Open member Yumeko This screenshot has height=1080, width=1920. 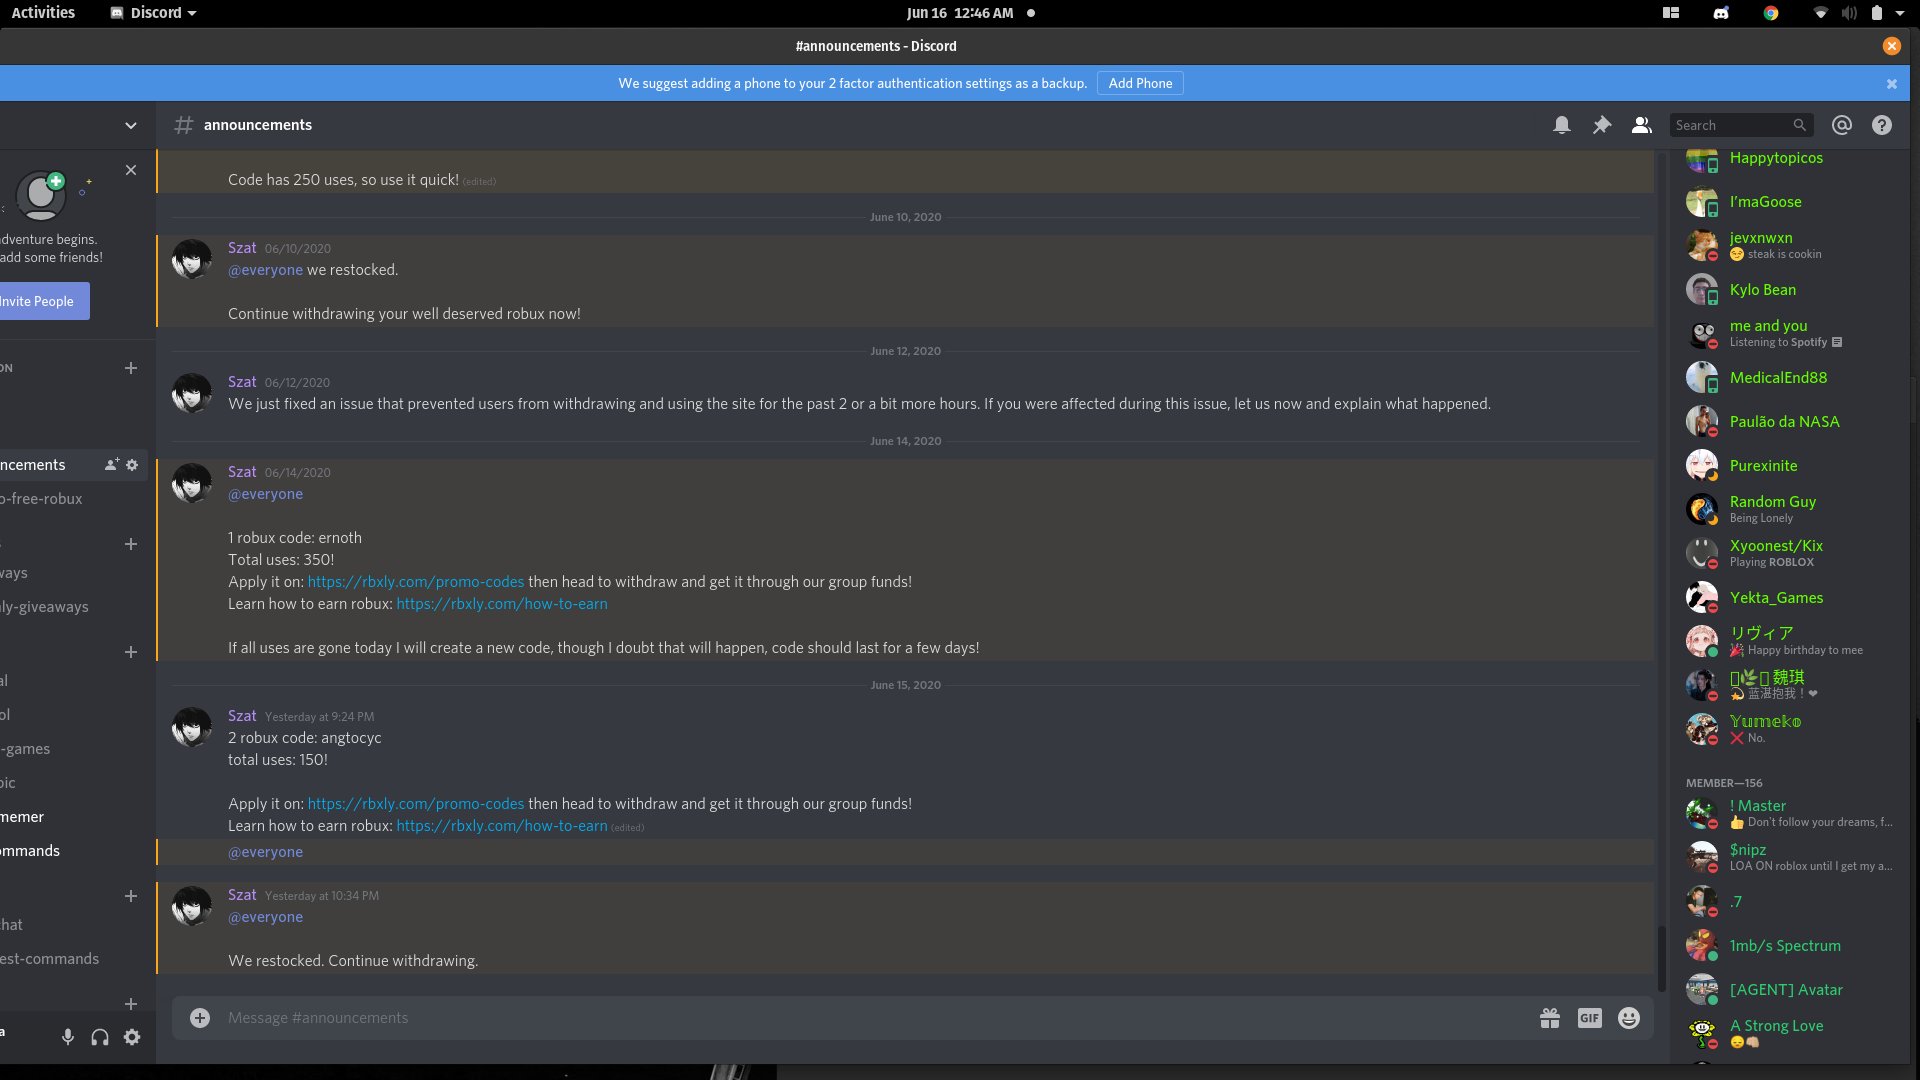tap(1789, 729)
